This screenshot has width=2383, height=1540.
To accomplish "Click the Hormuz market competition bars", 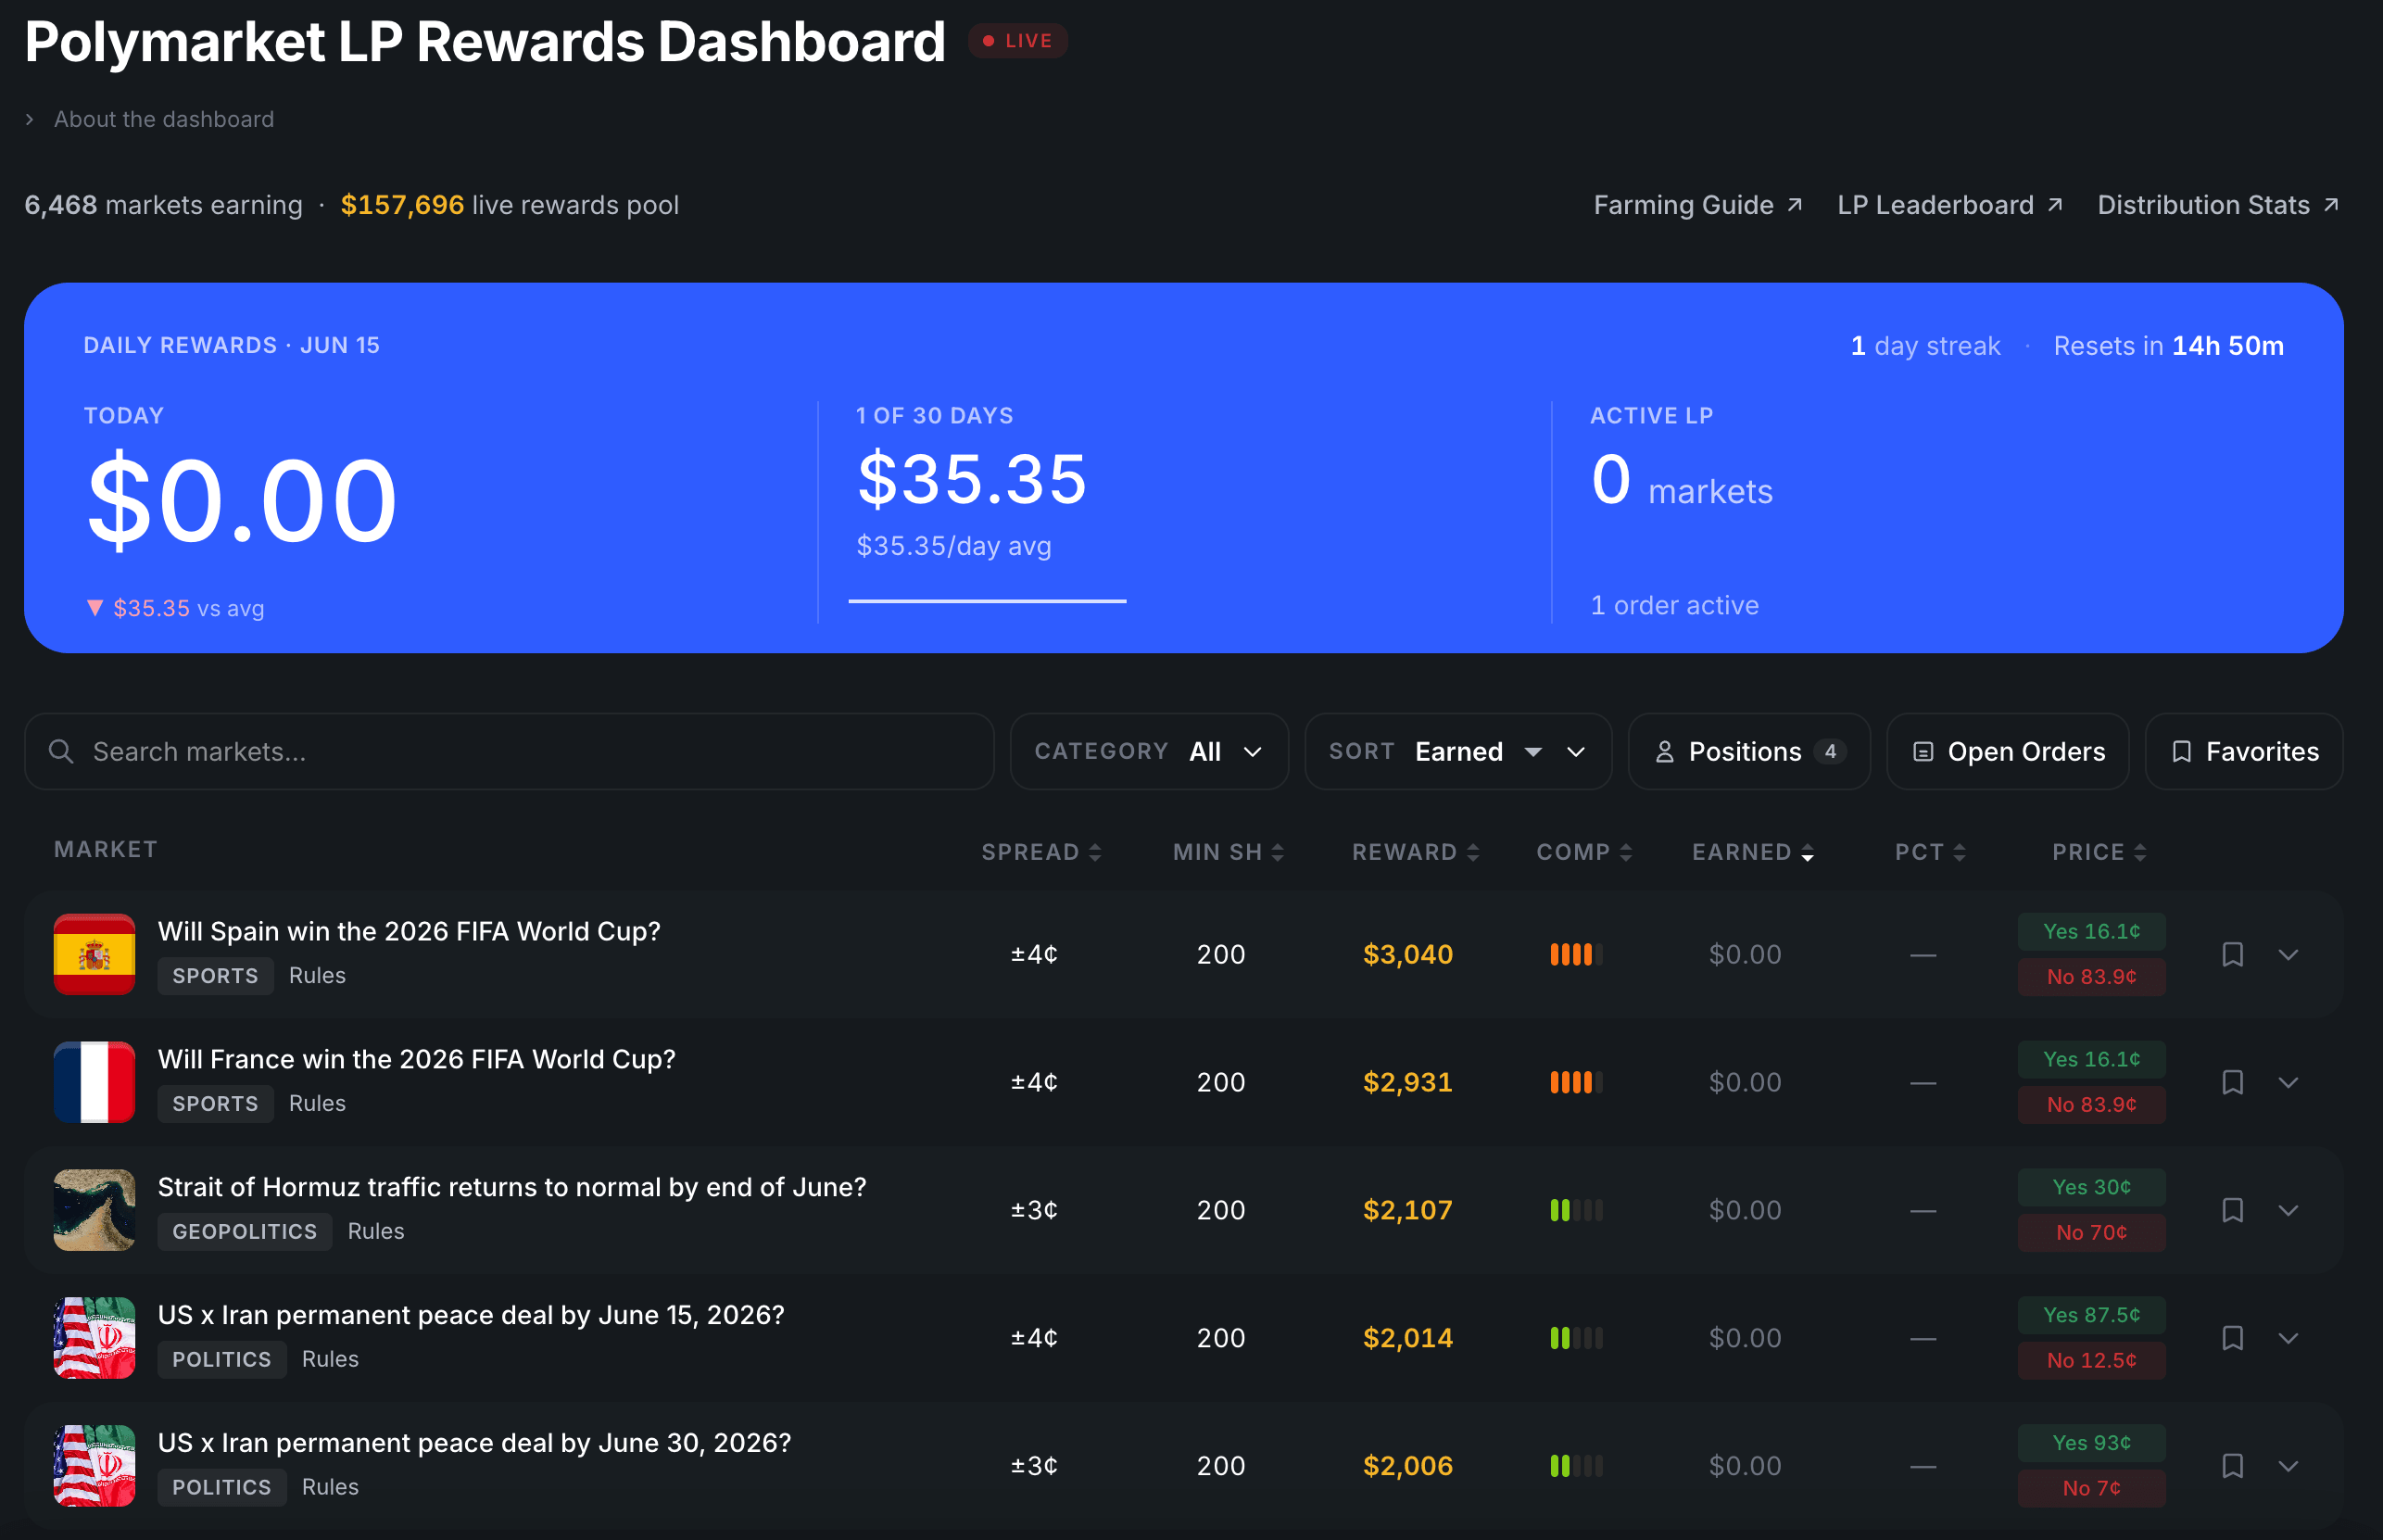I will tap(1576, 1210).
